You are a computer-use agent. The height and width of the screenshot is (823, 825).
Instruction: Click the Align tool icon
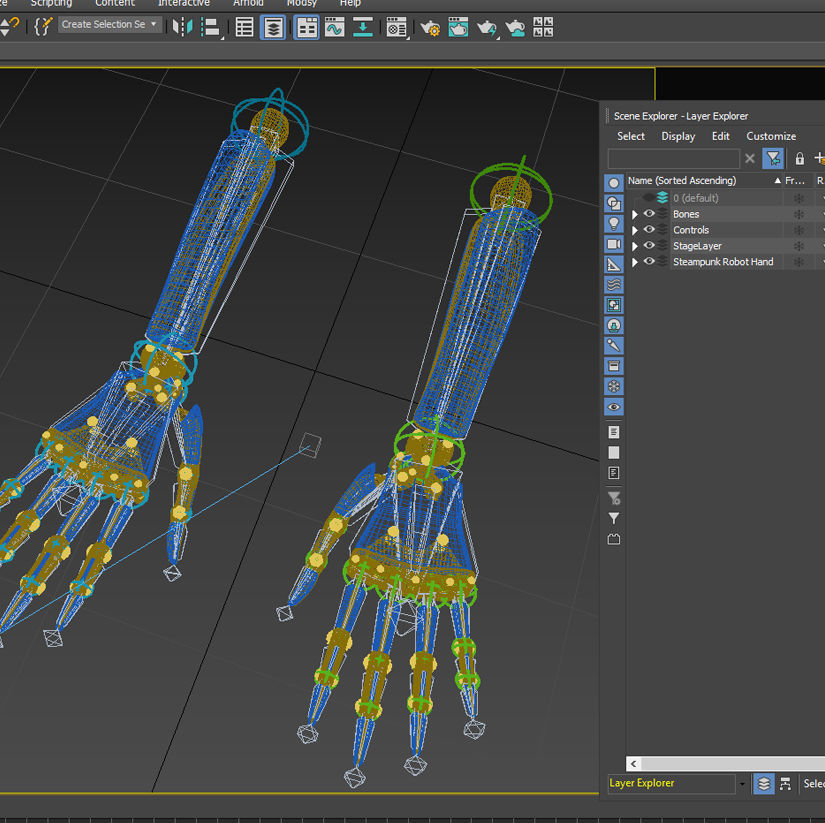point(210,27)
